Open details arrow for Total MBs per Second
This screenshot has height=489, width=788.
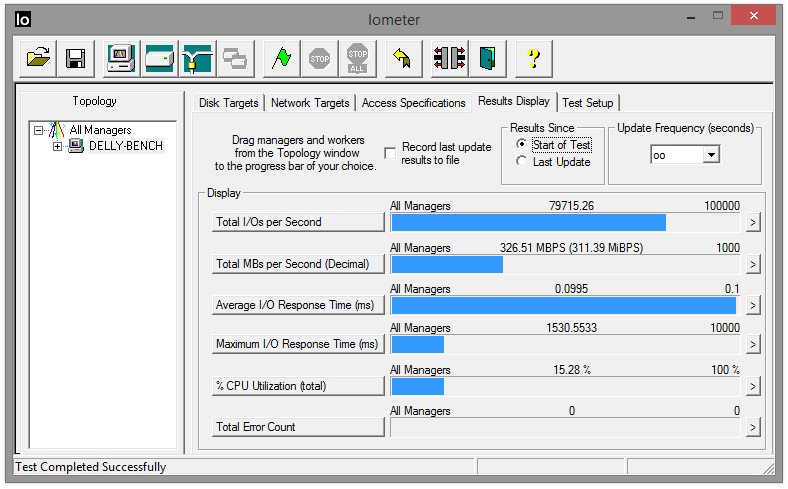pyautogui.click(x=752, y=264)
